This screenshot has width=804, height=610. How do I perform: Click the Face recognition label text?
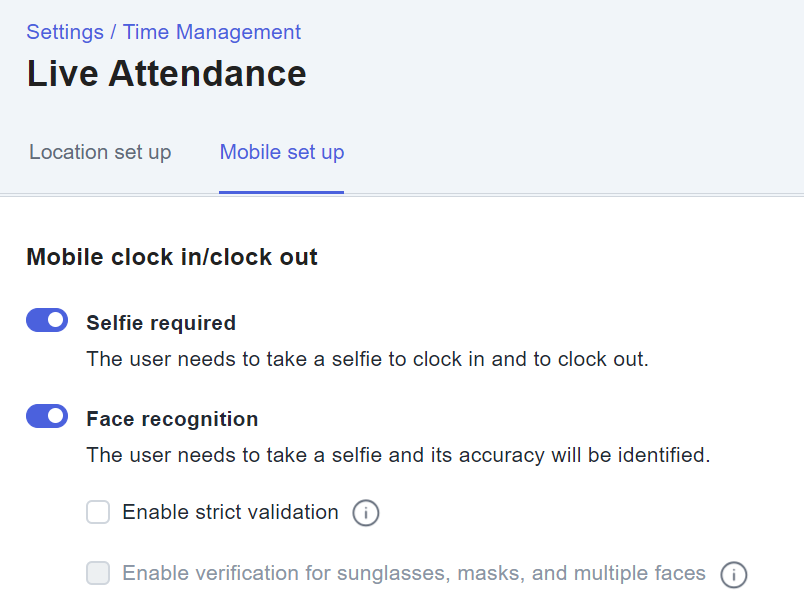(172, 419)
